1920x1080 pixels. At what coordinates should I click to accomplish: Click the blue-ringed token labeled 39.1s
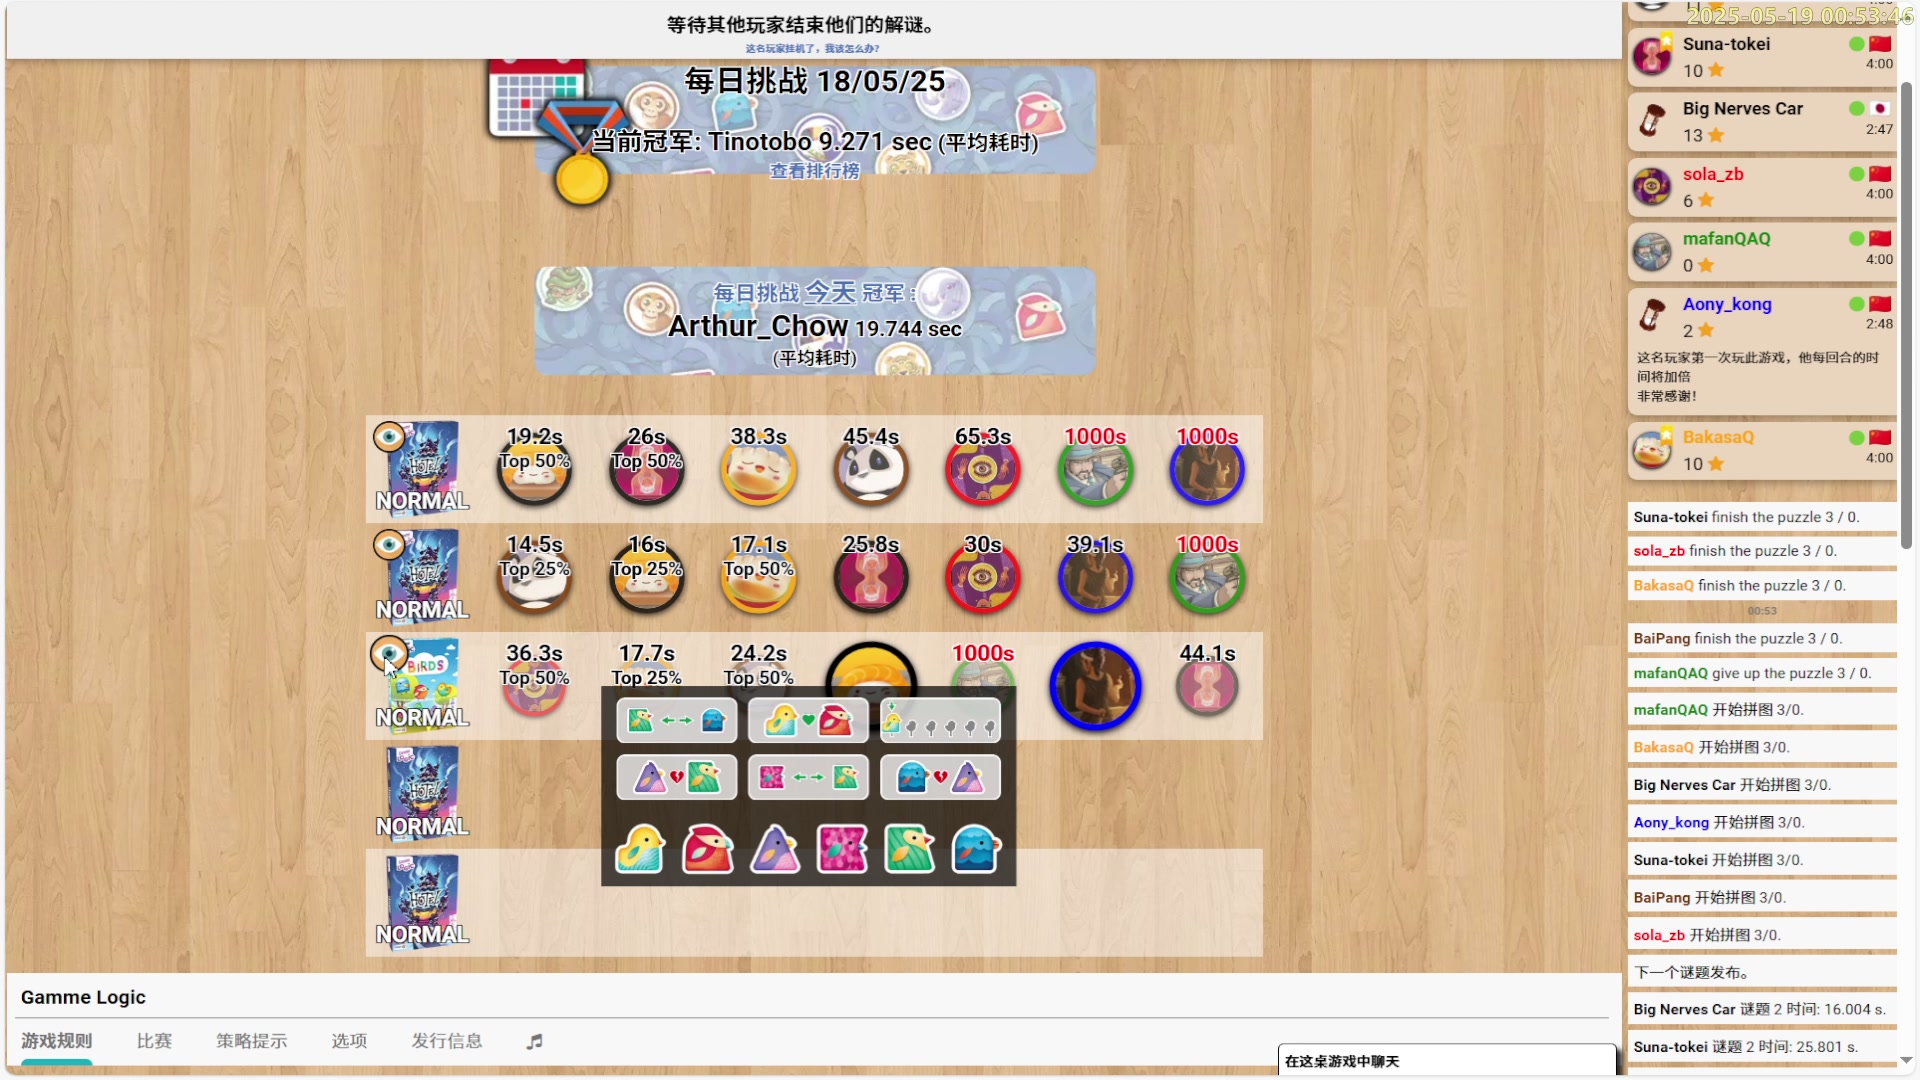[1095, 577]
